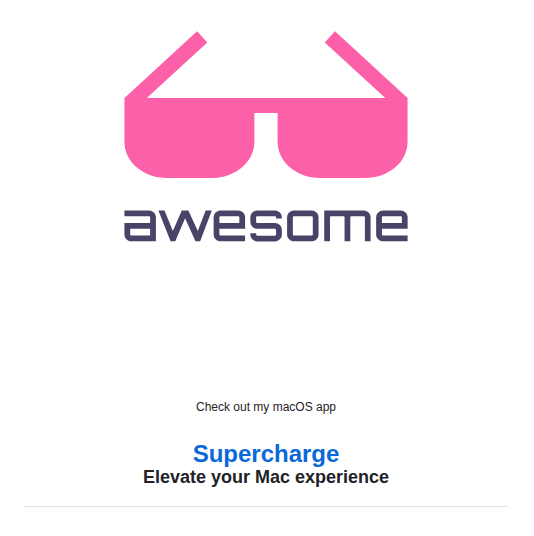534x536 pixels.
Task: Click the first letter "a" in awesome
Action: 140,226
